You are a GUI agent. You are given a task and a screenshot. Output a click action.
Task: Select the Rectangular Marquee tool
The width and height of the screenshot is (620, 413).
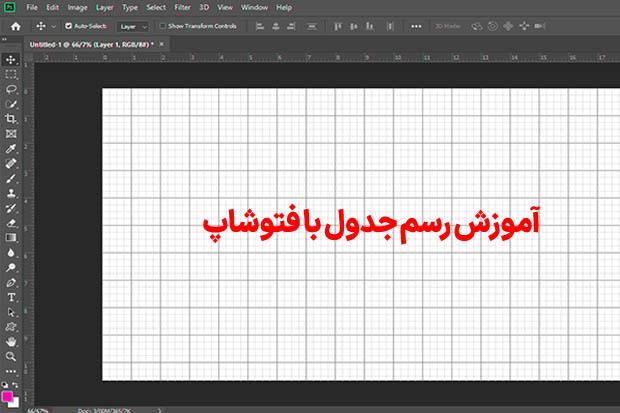click(x=11, y=74)
